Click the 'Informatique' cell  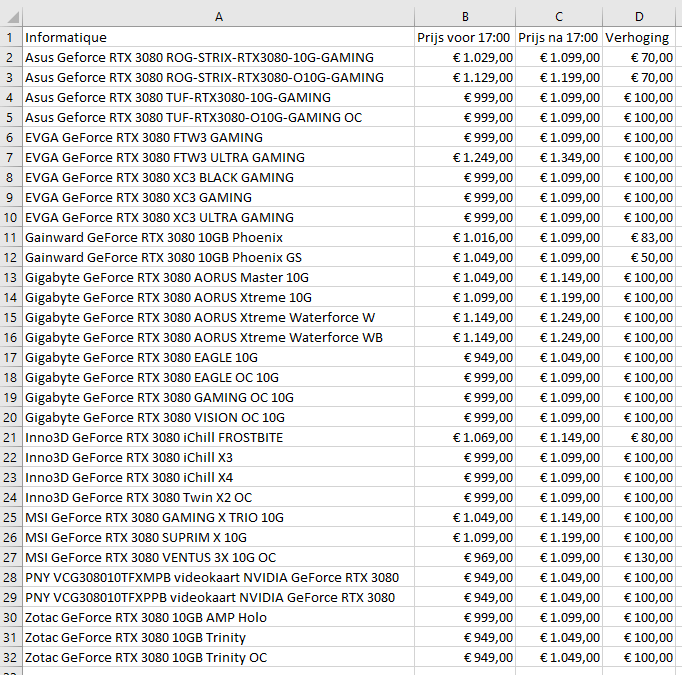coord(219,37)
